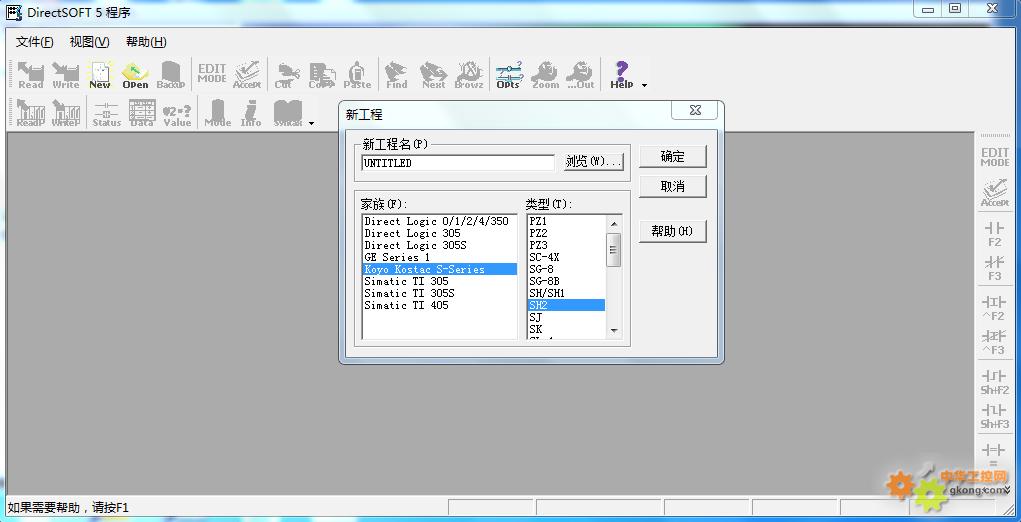Click the Backup toolbar icon
Screen dimensions: 1021x522
[x=171, y=75]
